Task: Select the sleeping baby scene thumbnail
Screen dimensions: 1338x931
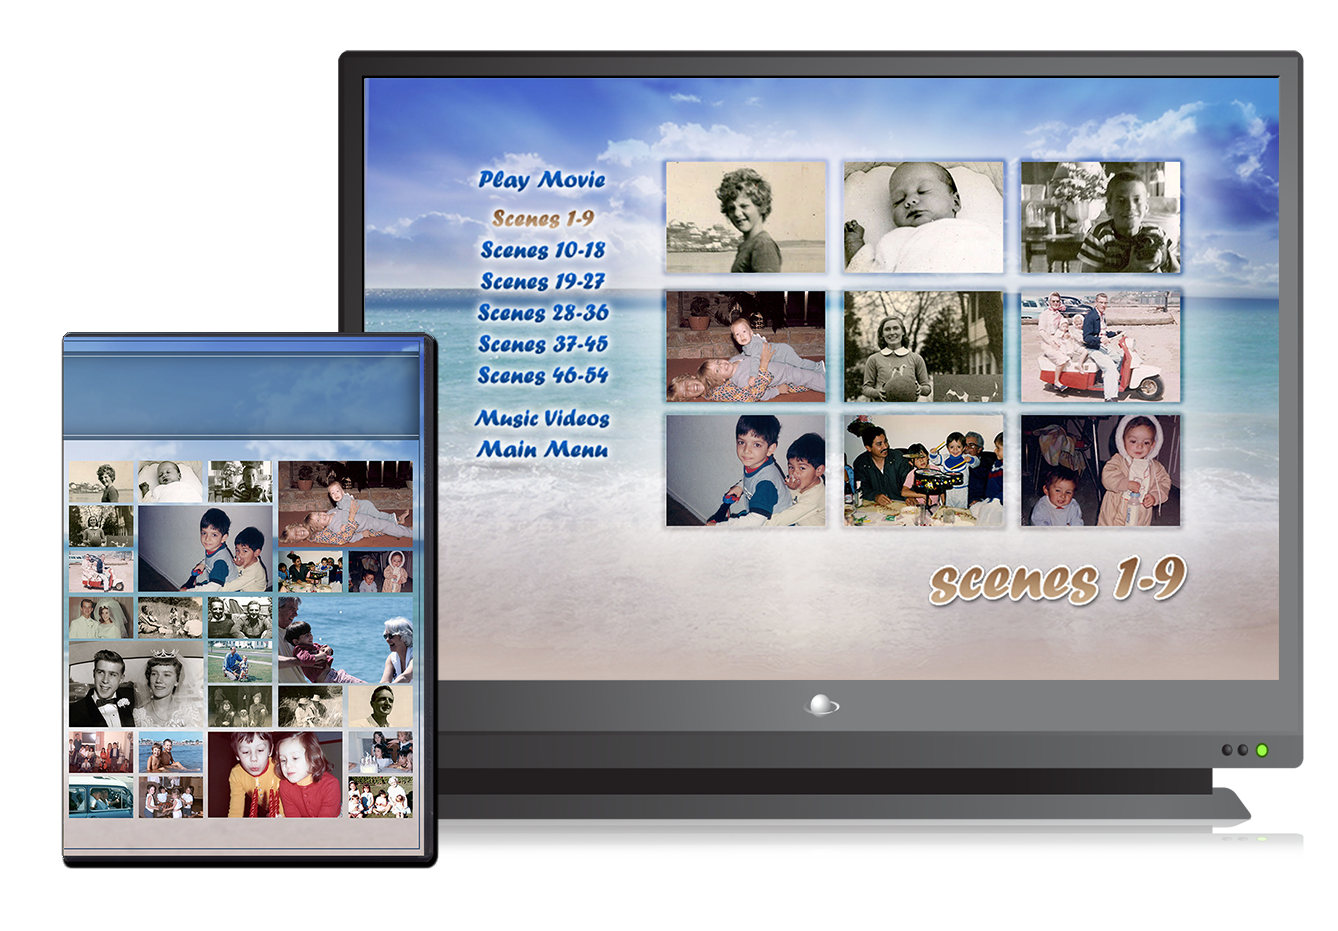Action: (923, 217)
